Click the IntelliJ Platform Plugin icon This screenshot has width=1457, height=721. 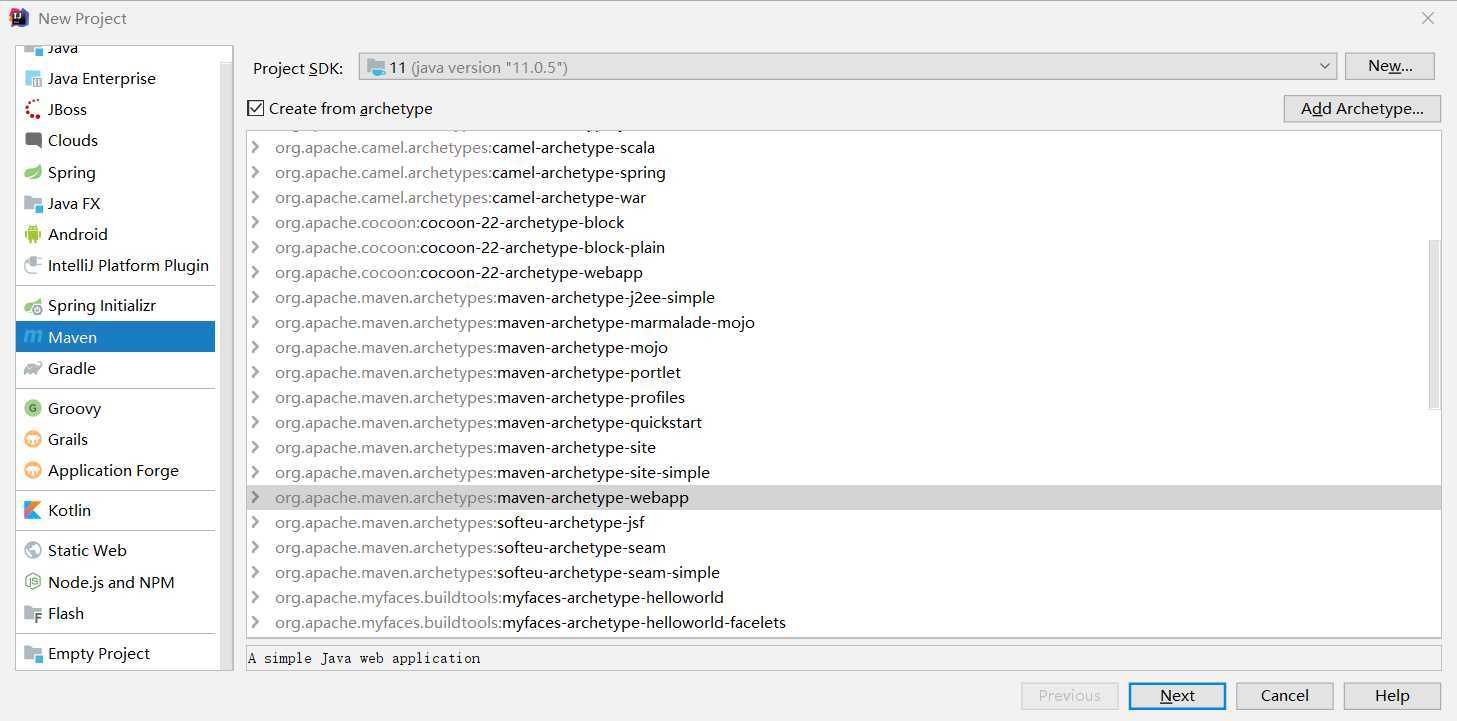[33, 266]
